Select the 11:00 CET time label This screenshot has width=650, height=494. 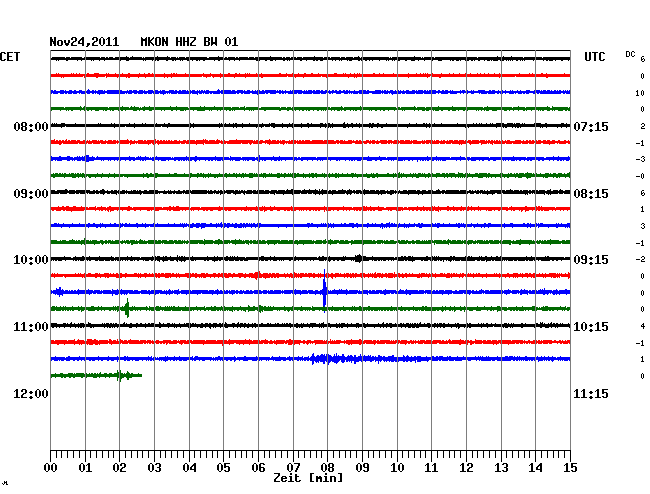31,327
